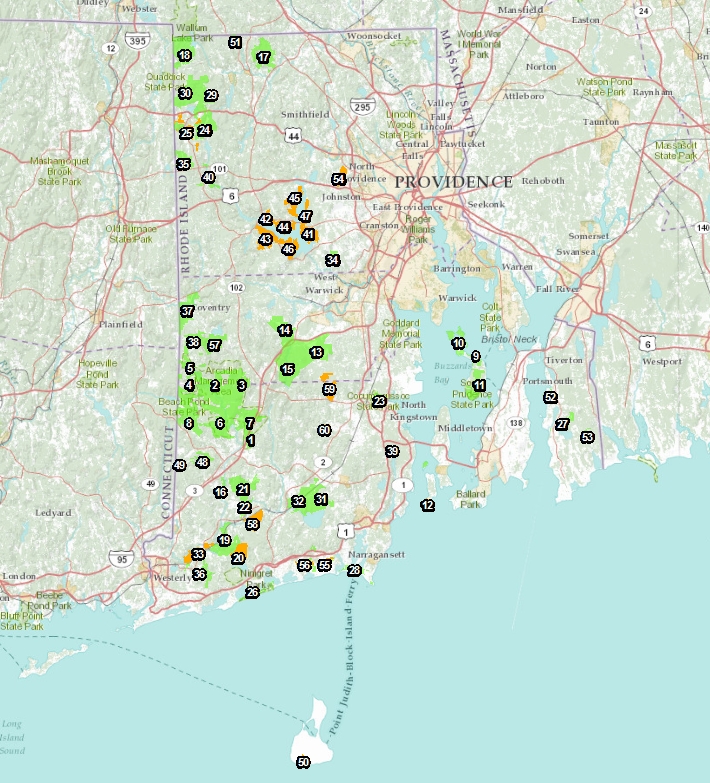Click marker 28 near Narragansett
This screenshot has width=710, height=783.
click(x=354, y=570)
